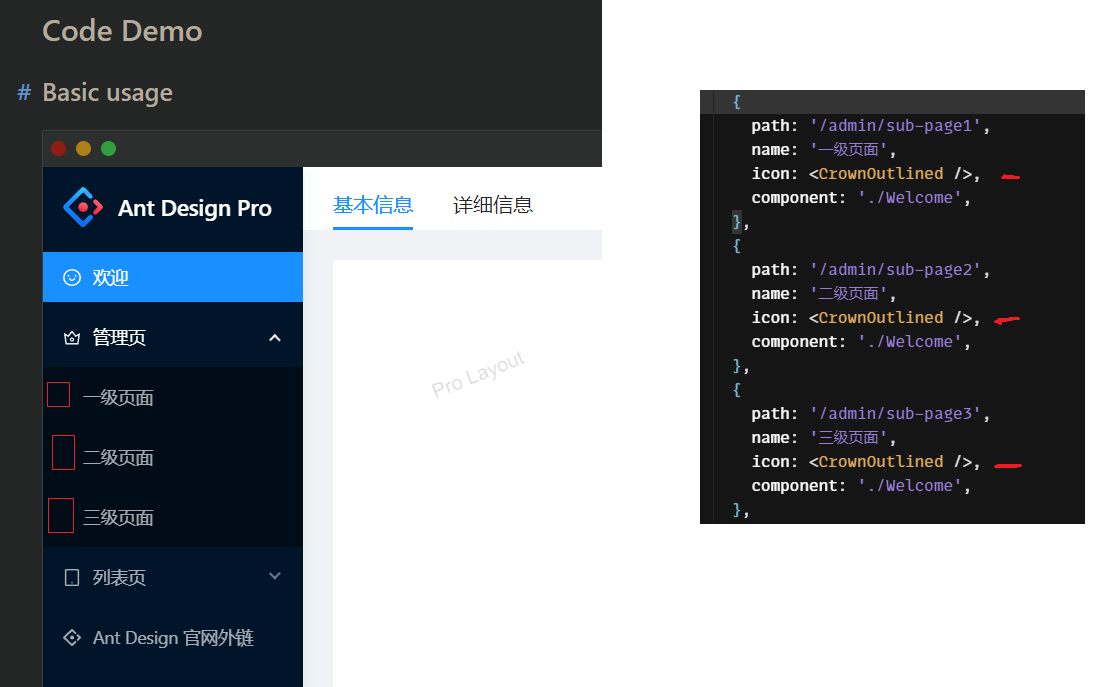Switch to the 详细信息 tab
Image resolution: width=1115 pixels, height=687 pixels.
(493, 204)
